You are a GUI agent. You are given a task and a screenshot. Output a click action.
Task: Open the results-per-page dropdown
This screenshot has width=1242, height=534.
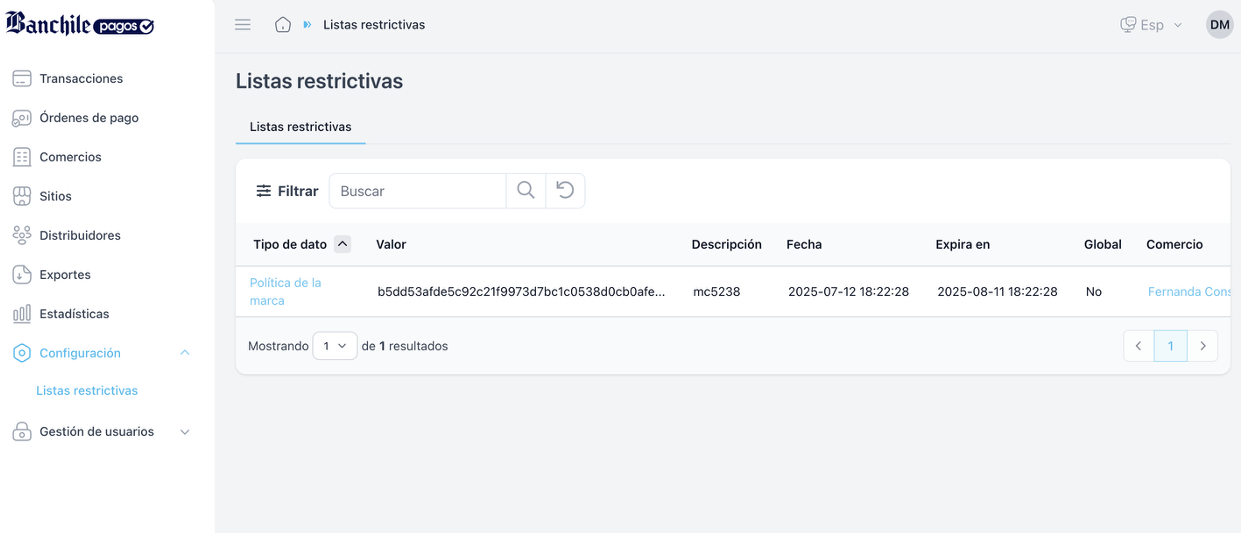(335, 346)
